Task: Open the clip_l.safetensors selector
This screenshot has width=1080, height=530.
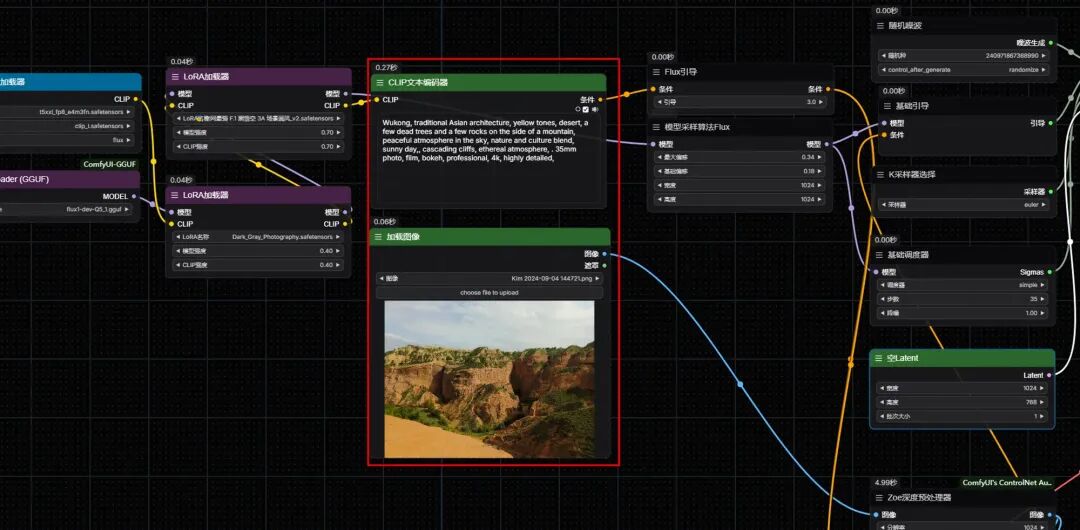Action: [67, 126]
